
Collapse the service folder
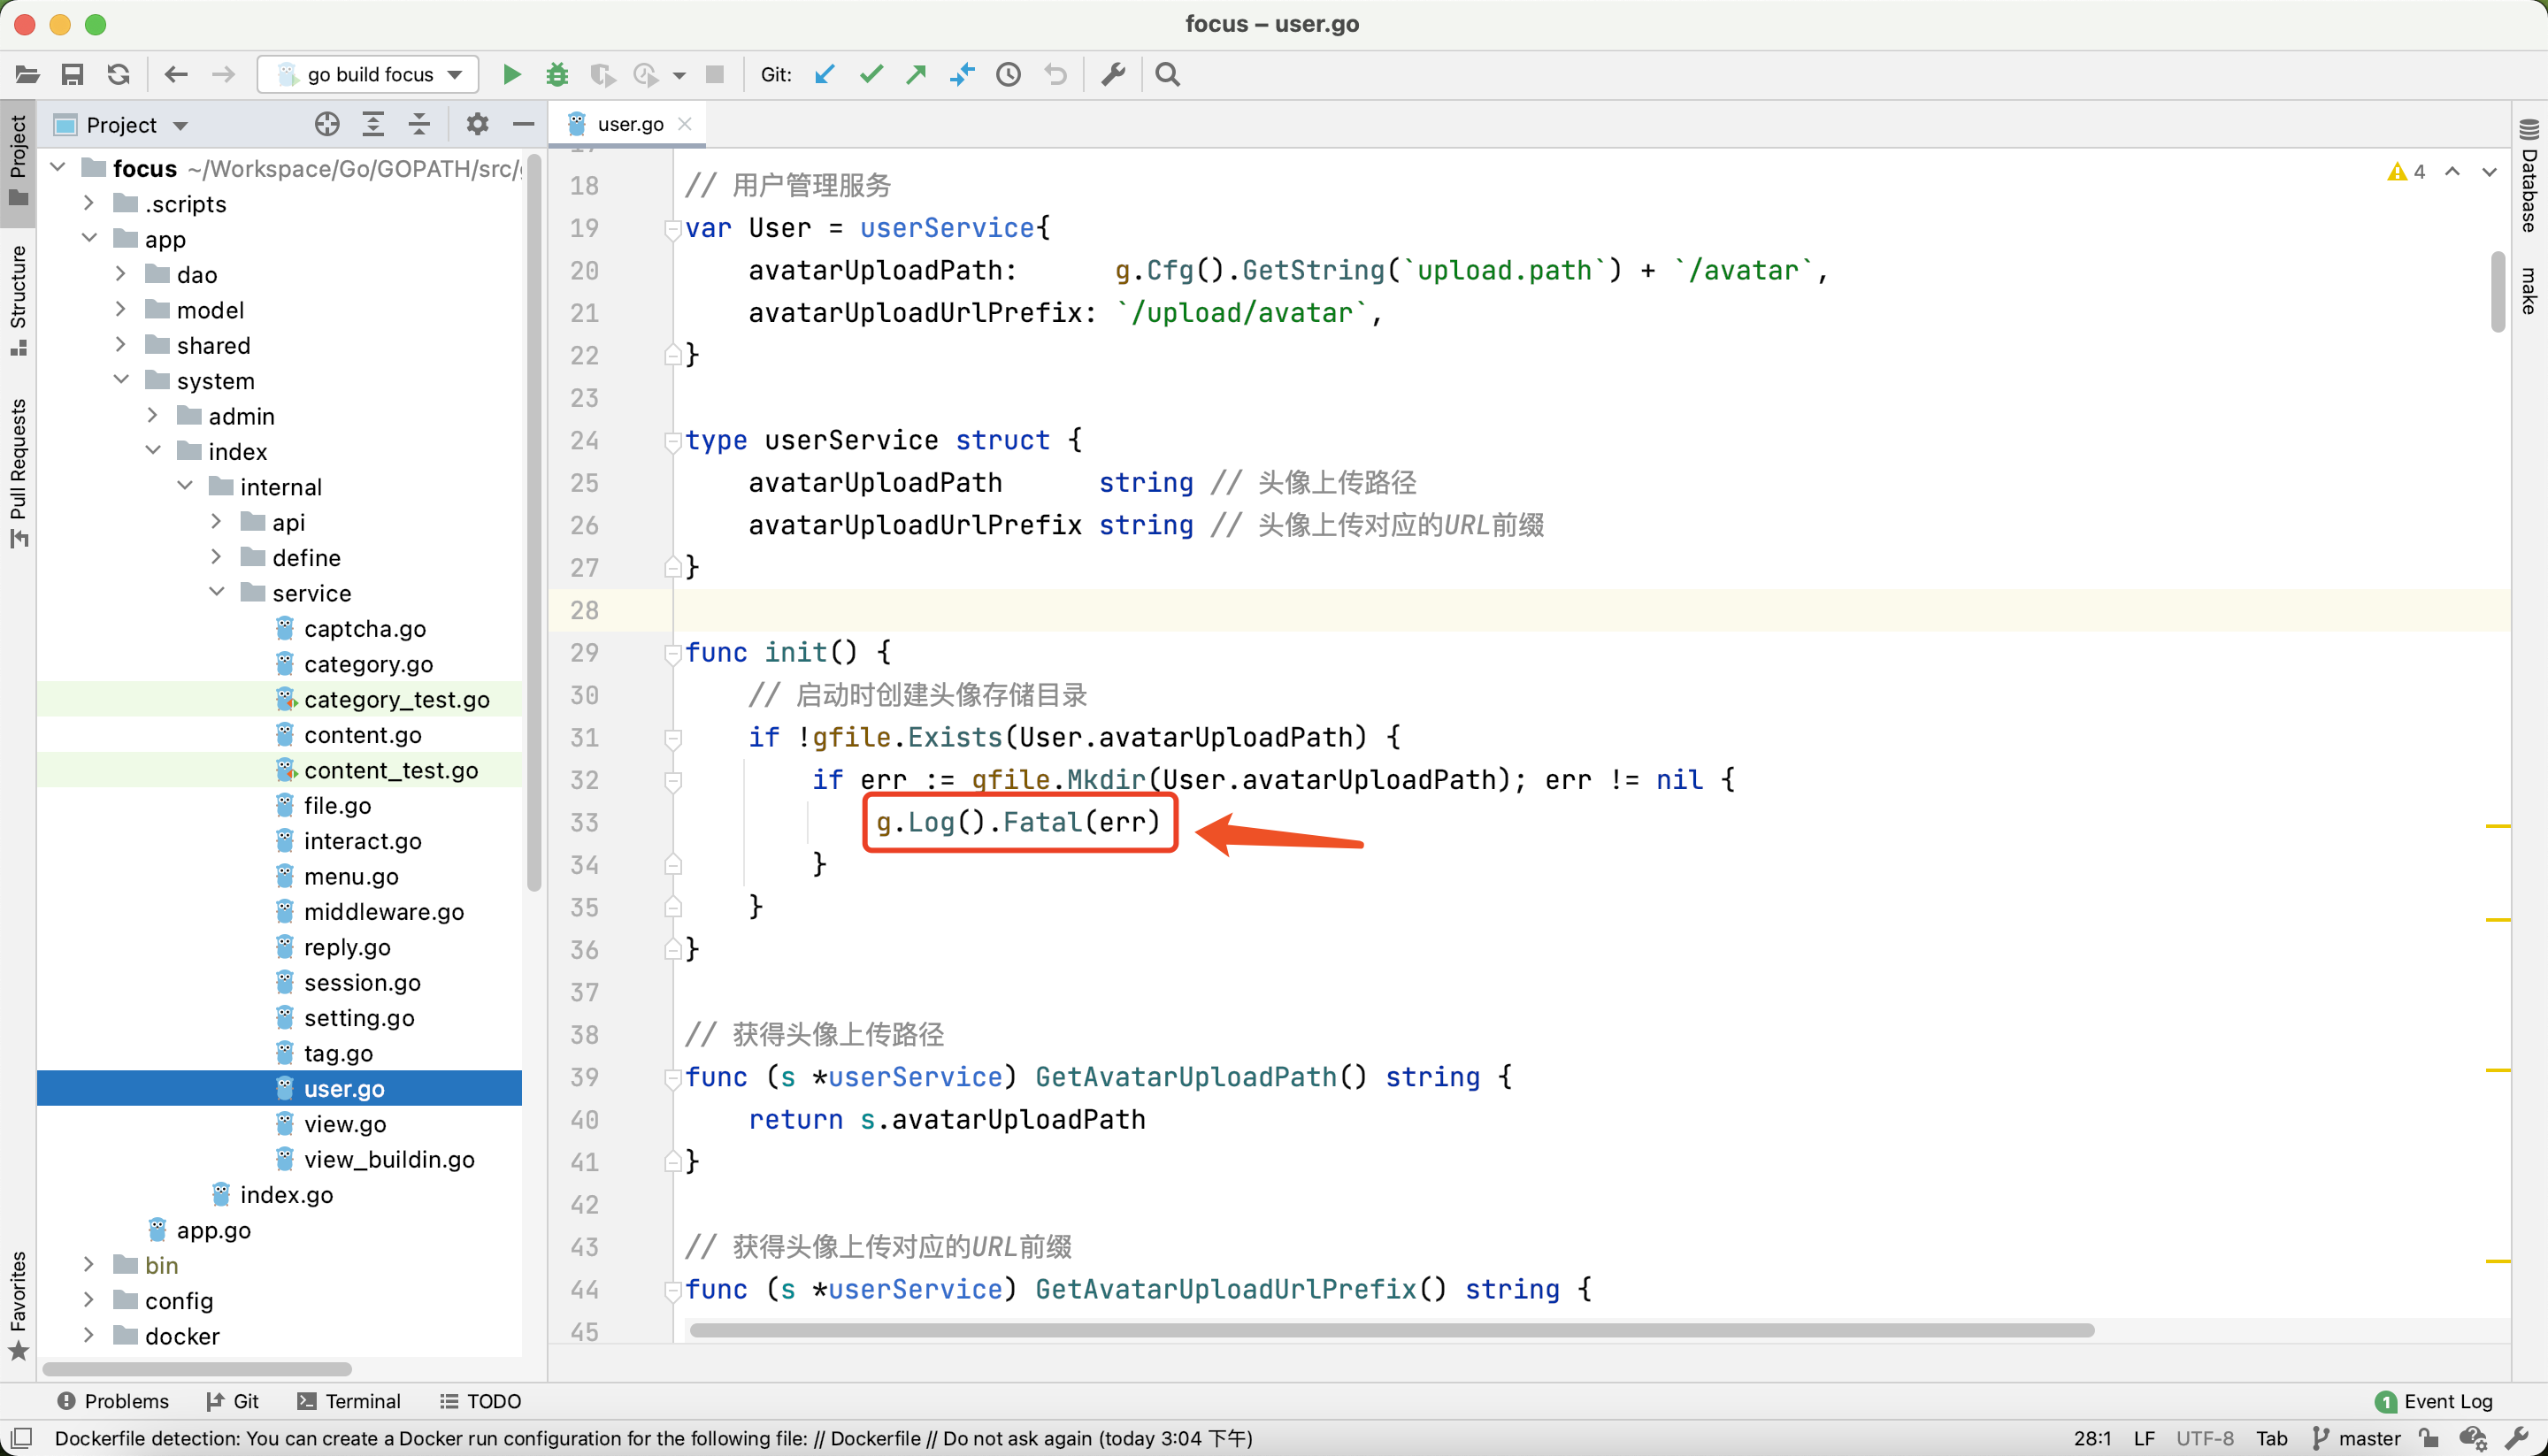[x=217, y=592]
